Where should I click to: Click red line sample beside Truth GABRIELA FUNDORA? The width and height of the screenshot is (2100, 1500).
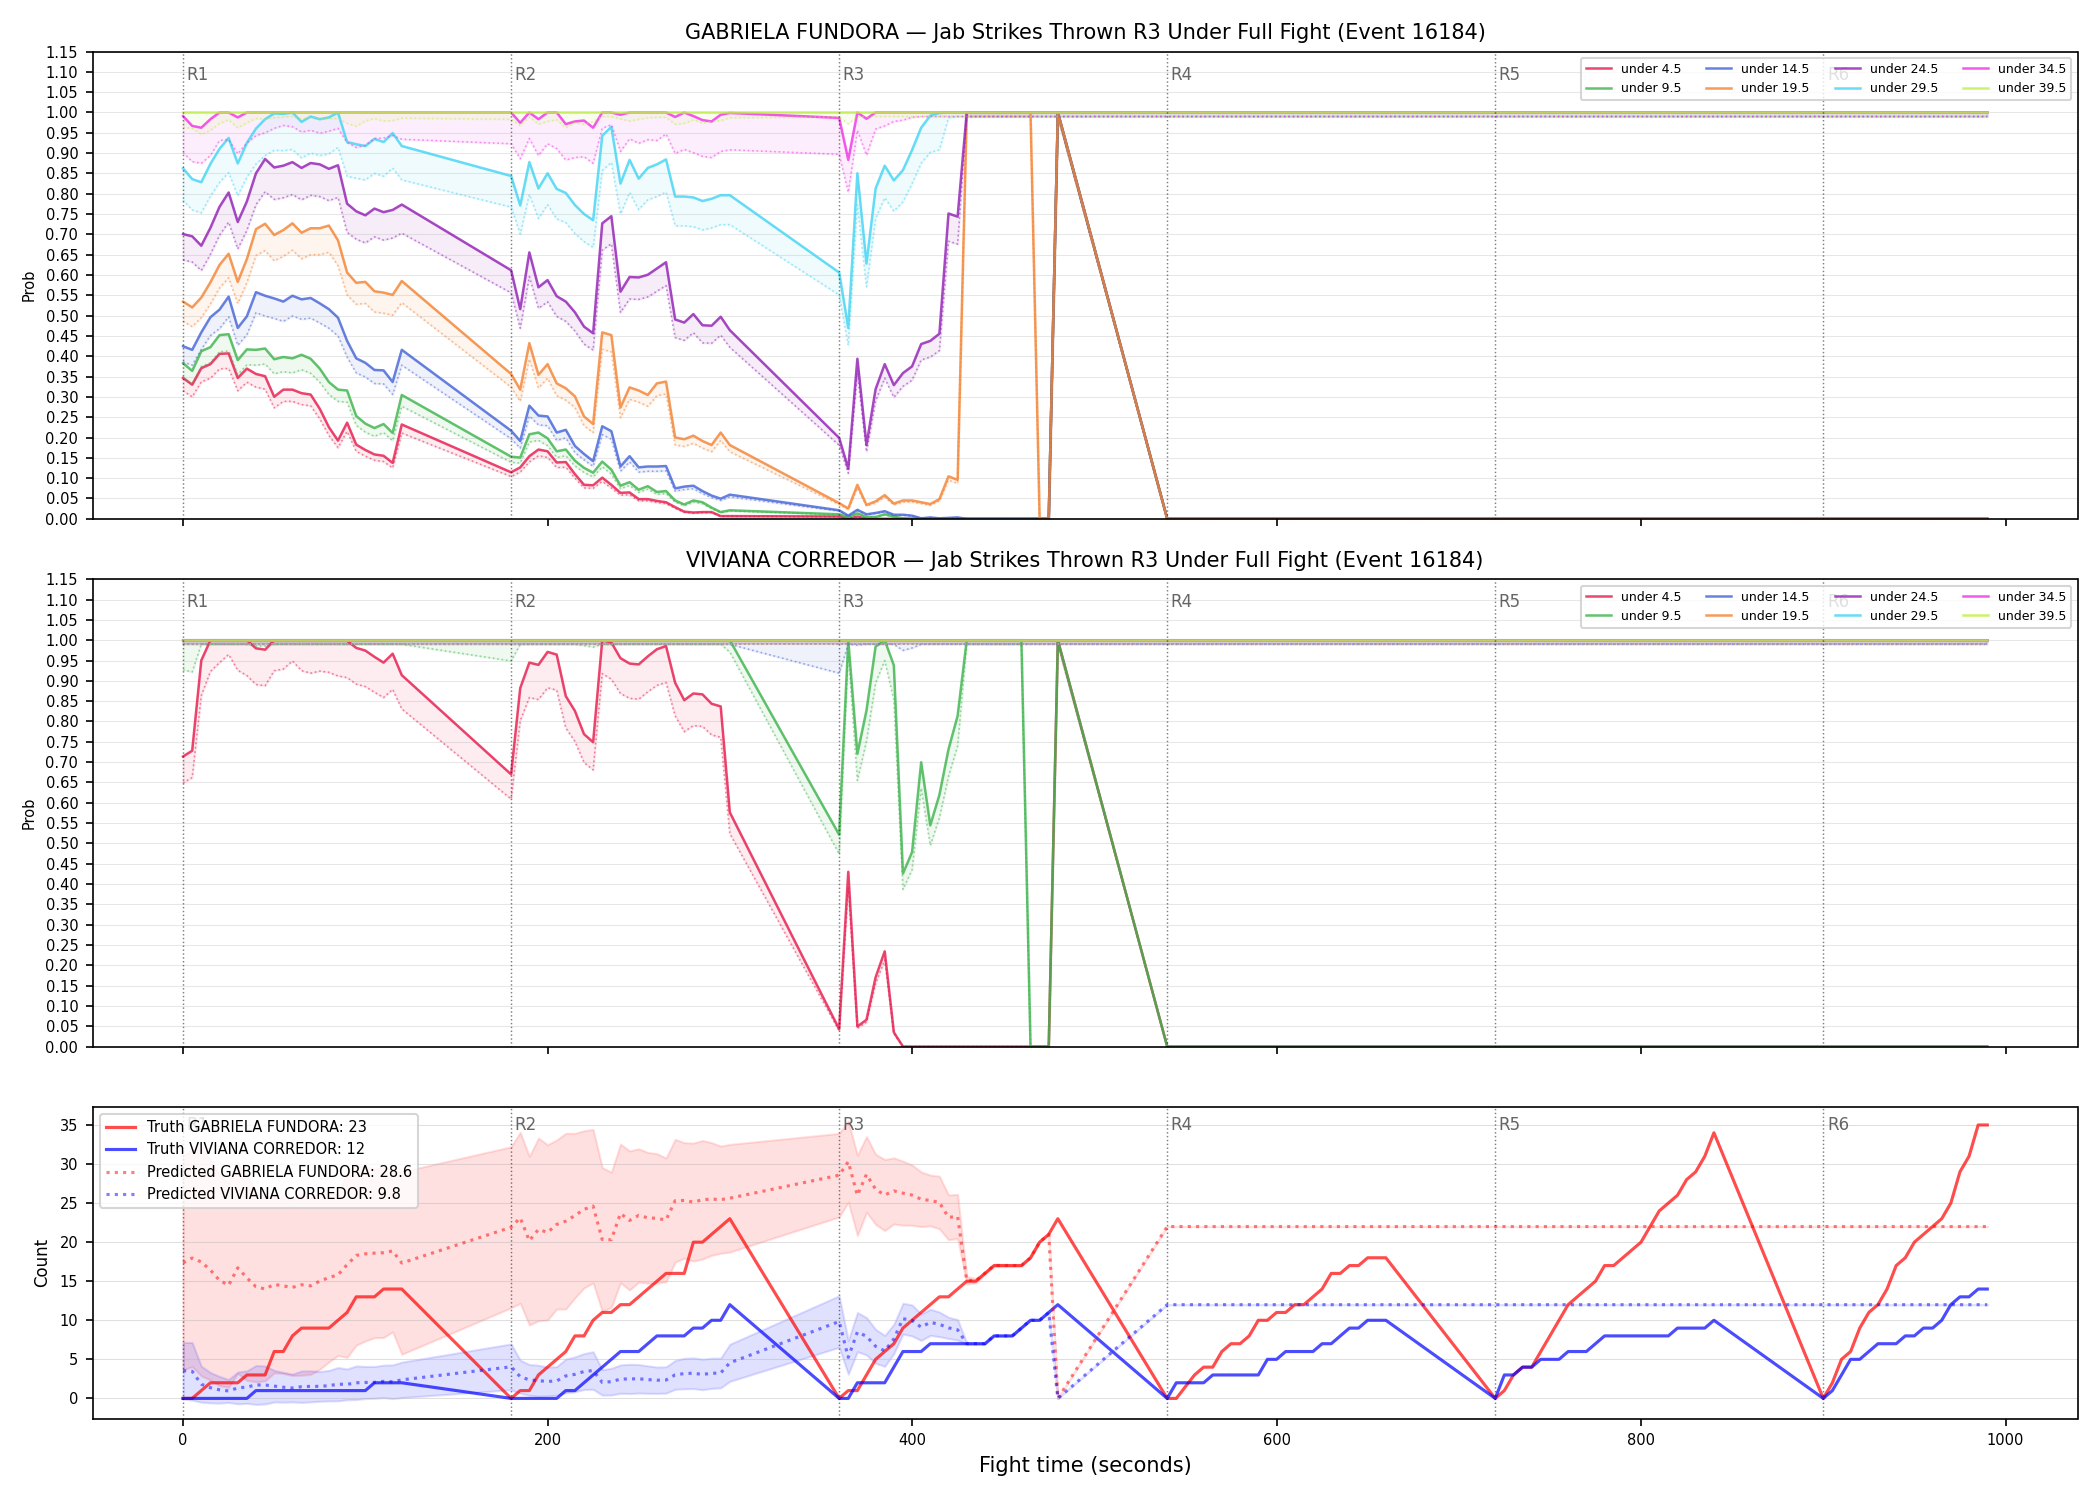coord(120,1127)
